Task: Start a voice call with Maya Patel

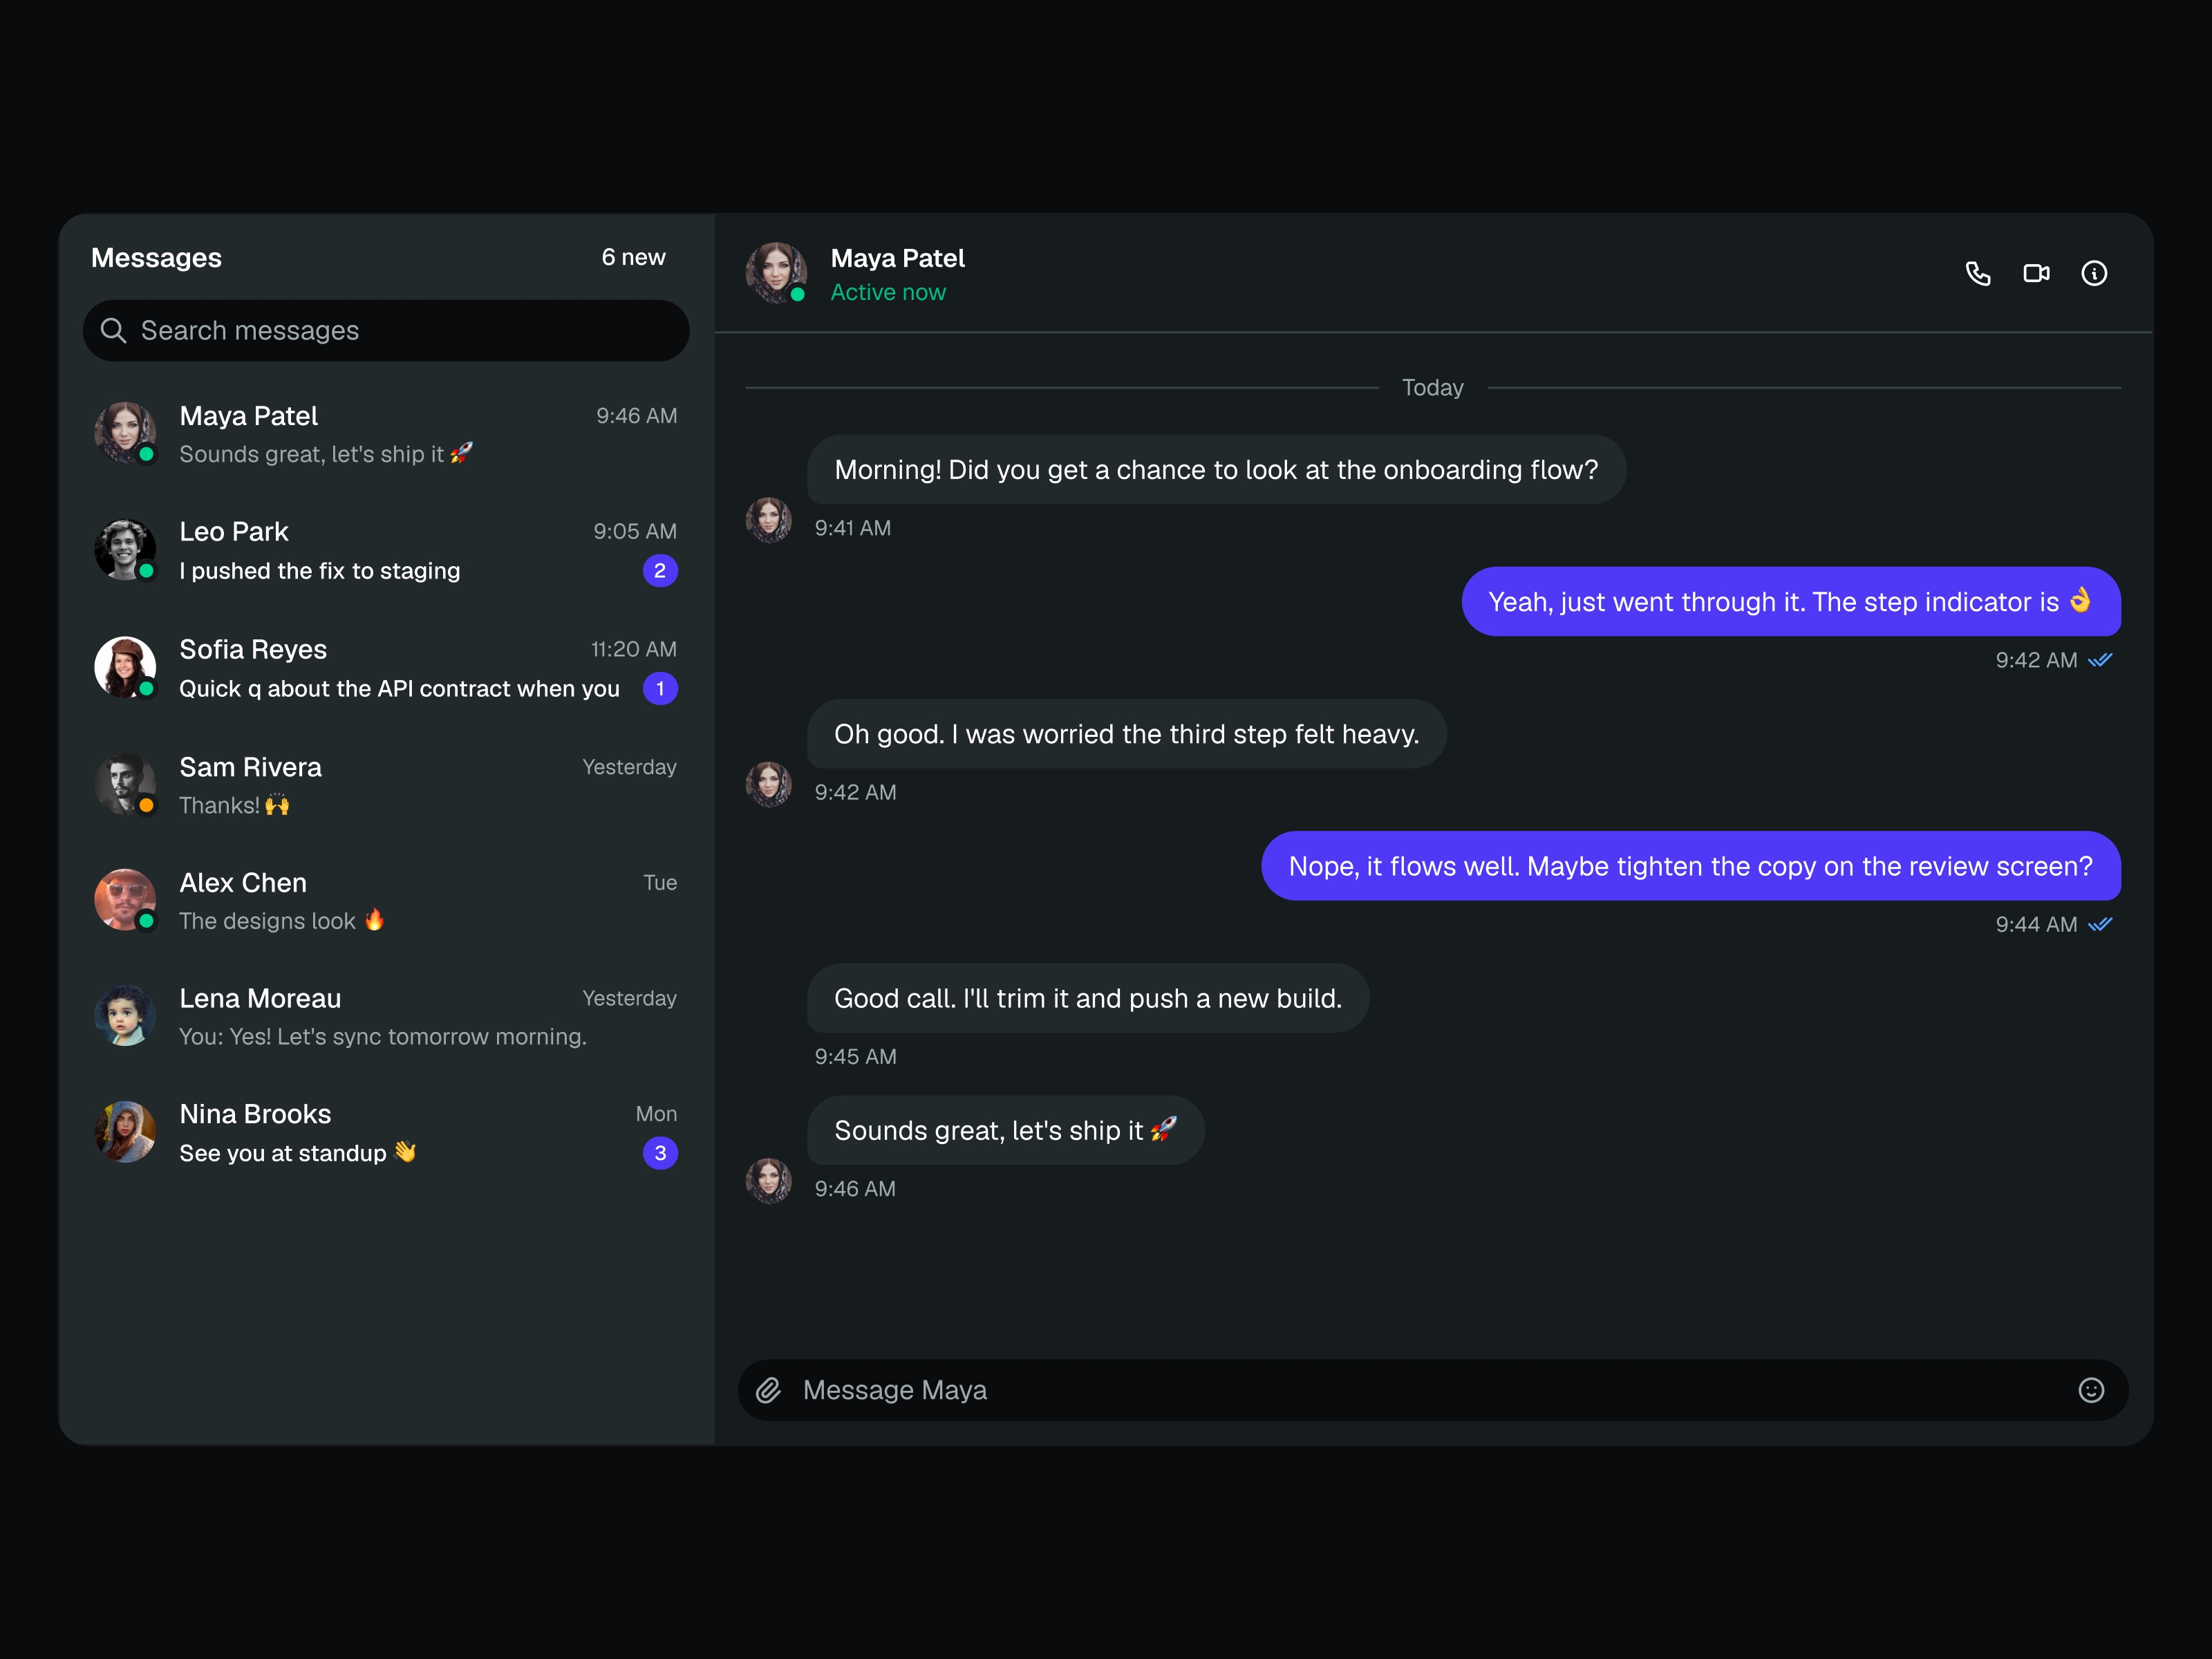Action: [1977, 273]
